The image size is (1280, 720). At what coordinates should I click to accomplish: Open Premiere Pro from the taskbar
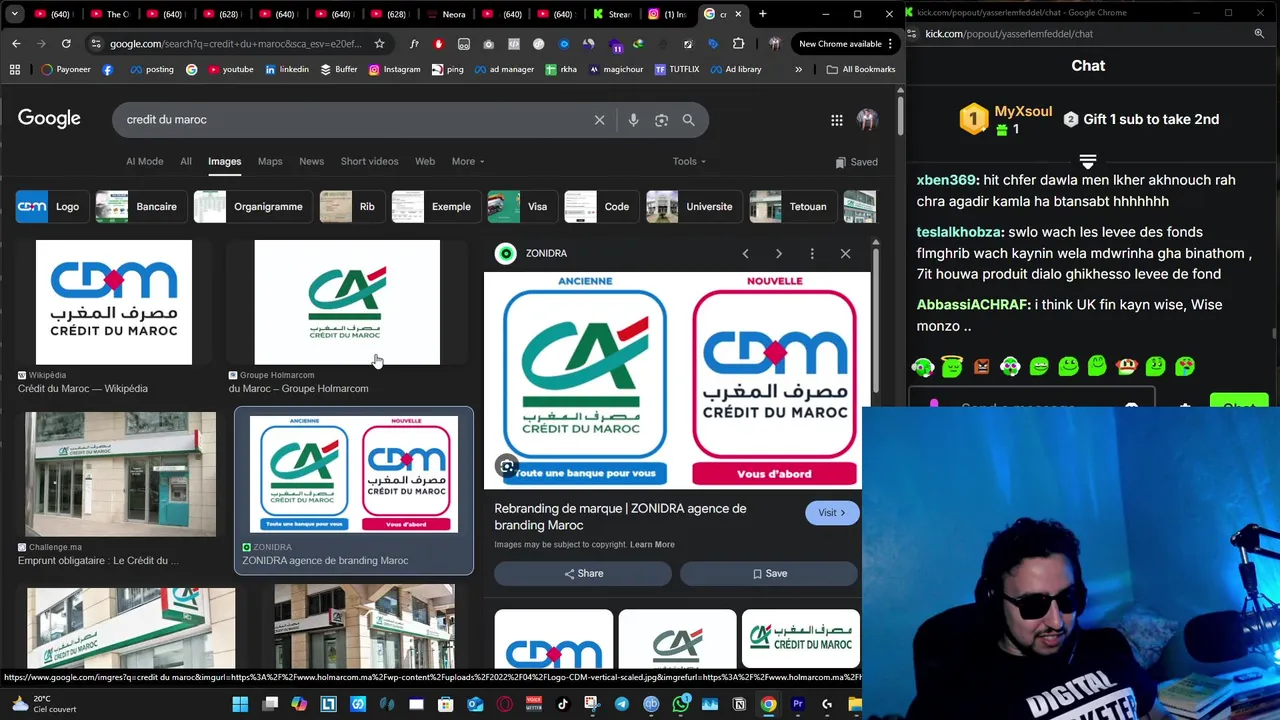click(x=798, y=704)
